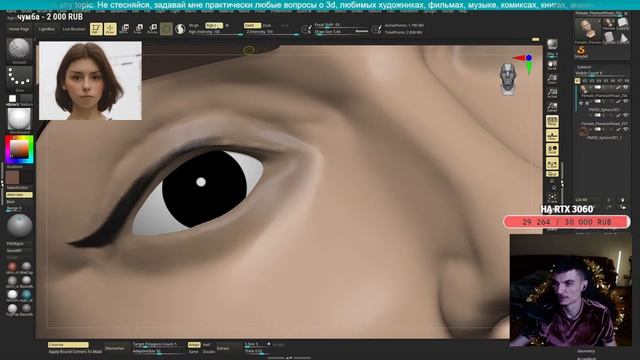
Task: Select the Move transform tool
Action: click(124, 29)
